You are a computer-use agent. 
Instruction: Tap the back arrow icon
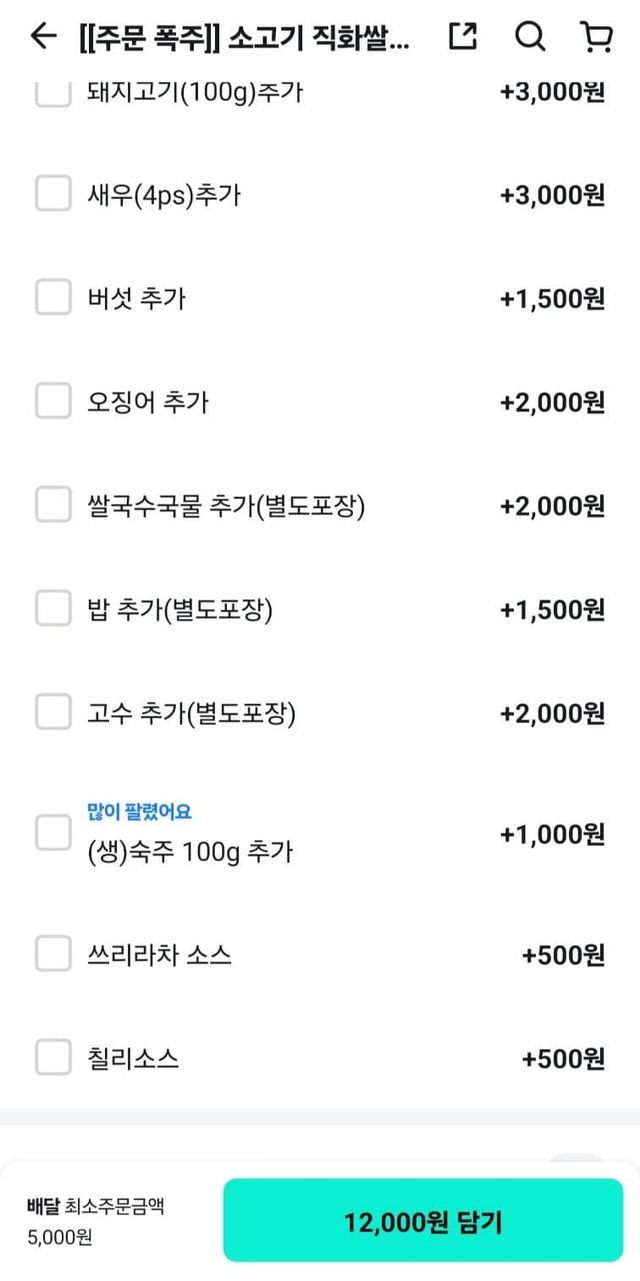[x=43, y=37]
